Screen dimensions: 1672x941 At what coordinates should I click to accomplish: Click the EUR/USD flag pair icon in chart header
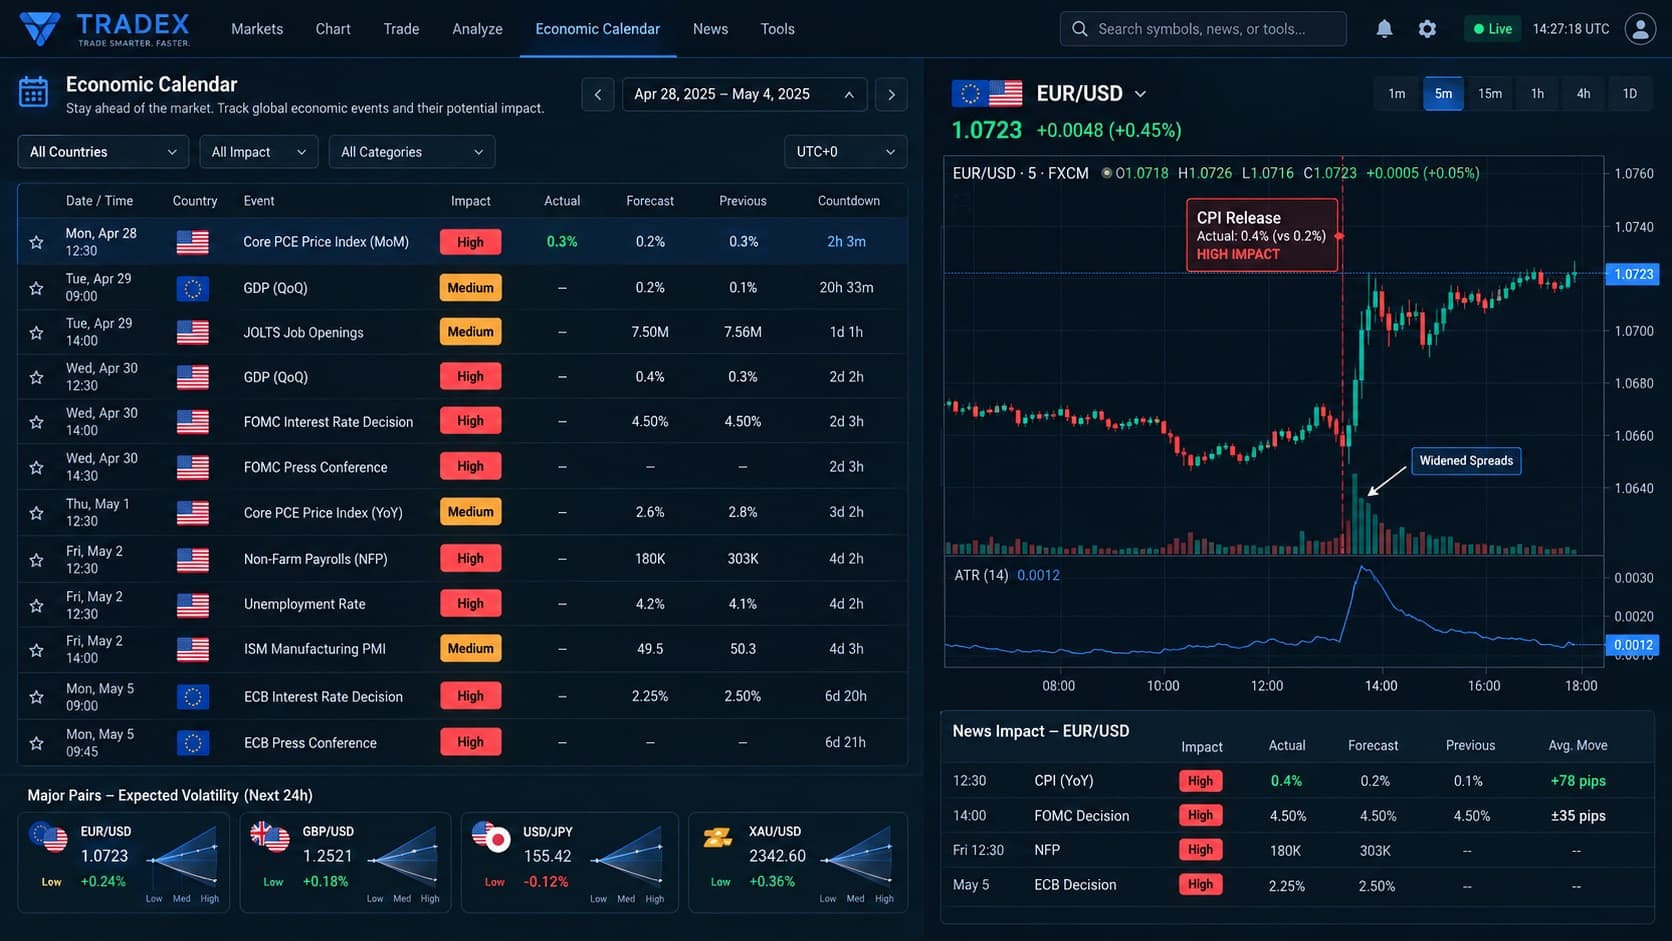[x=987, y=93]
